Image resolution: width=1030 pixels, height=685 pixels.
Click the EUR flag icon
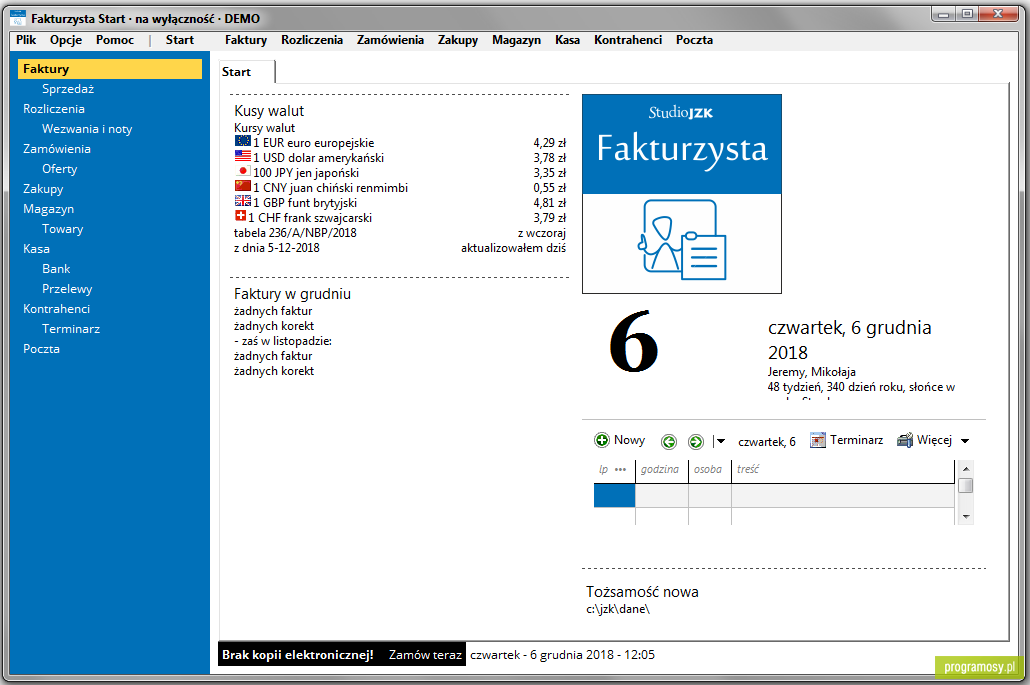click(x=242, y=141)
